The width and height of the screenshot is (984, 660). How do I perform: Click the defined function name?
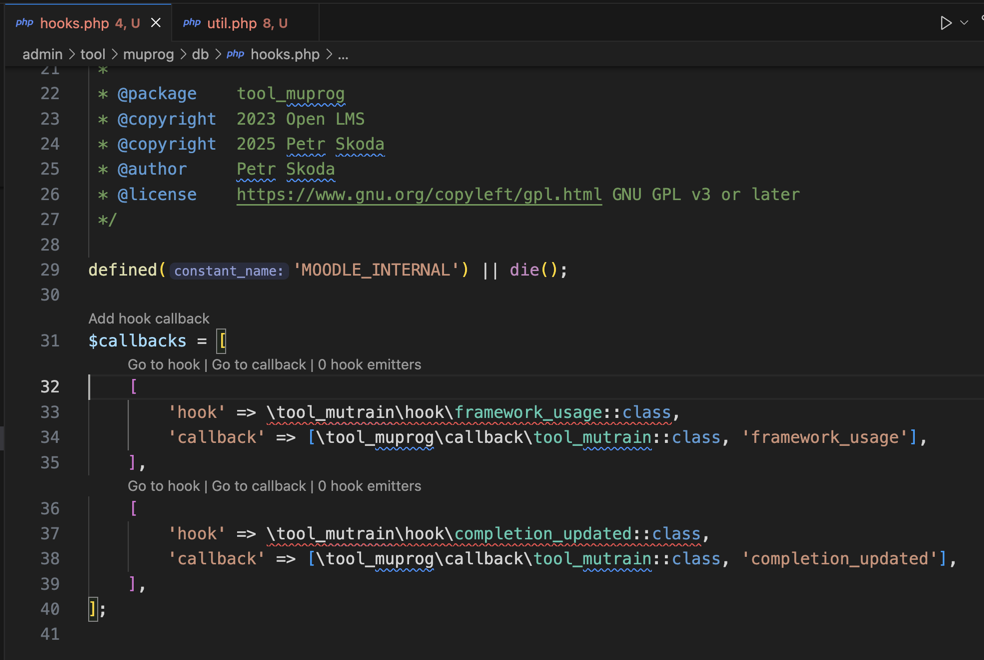tap(122, 270)
